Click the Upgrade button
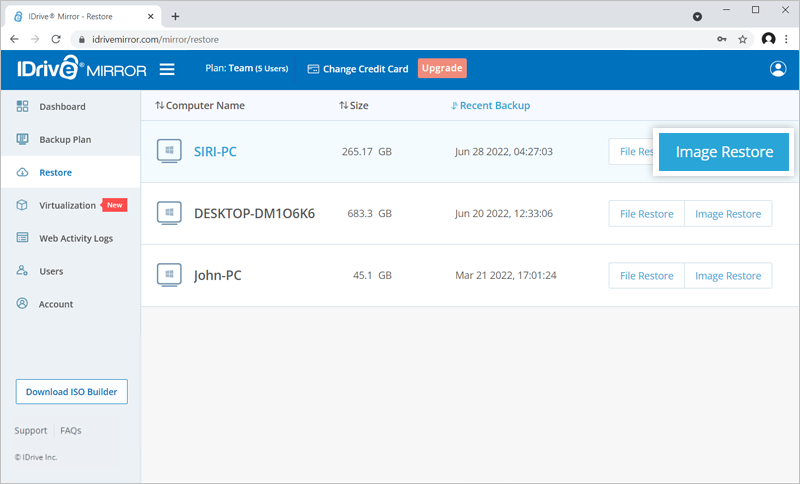800x484 pixels. (x=442, y=68)
